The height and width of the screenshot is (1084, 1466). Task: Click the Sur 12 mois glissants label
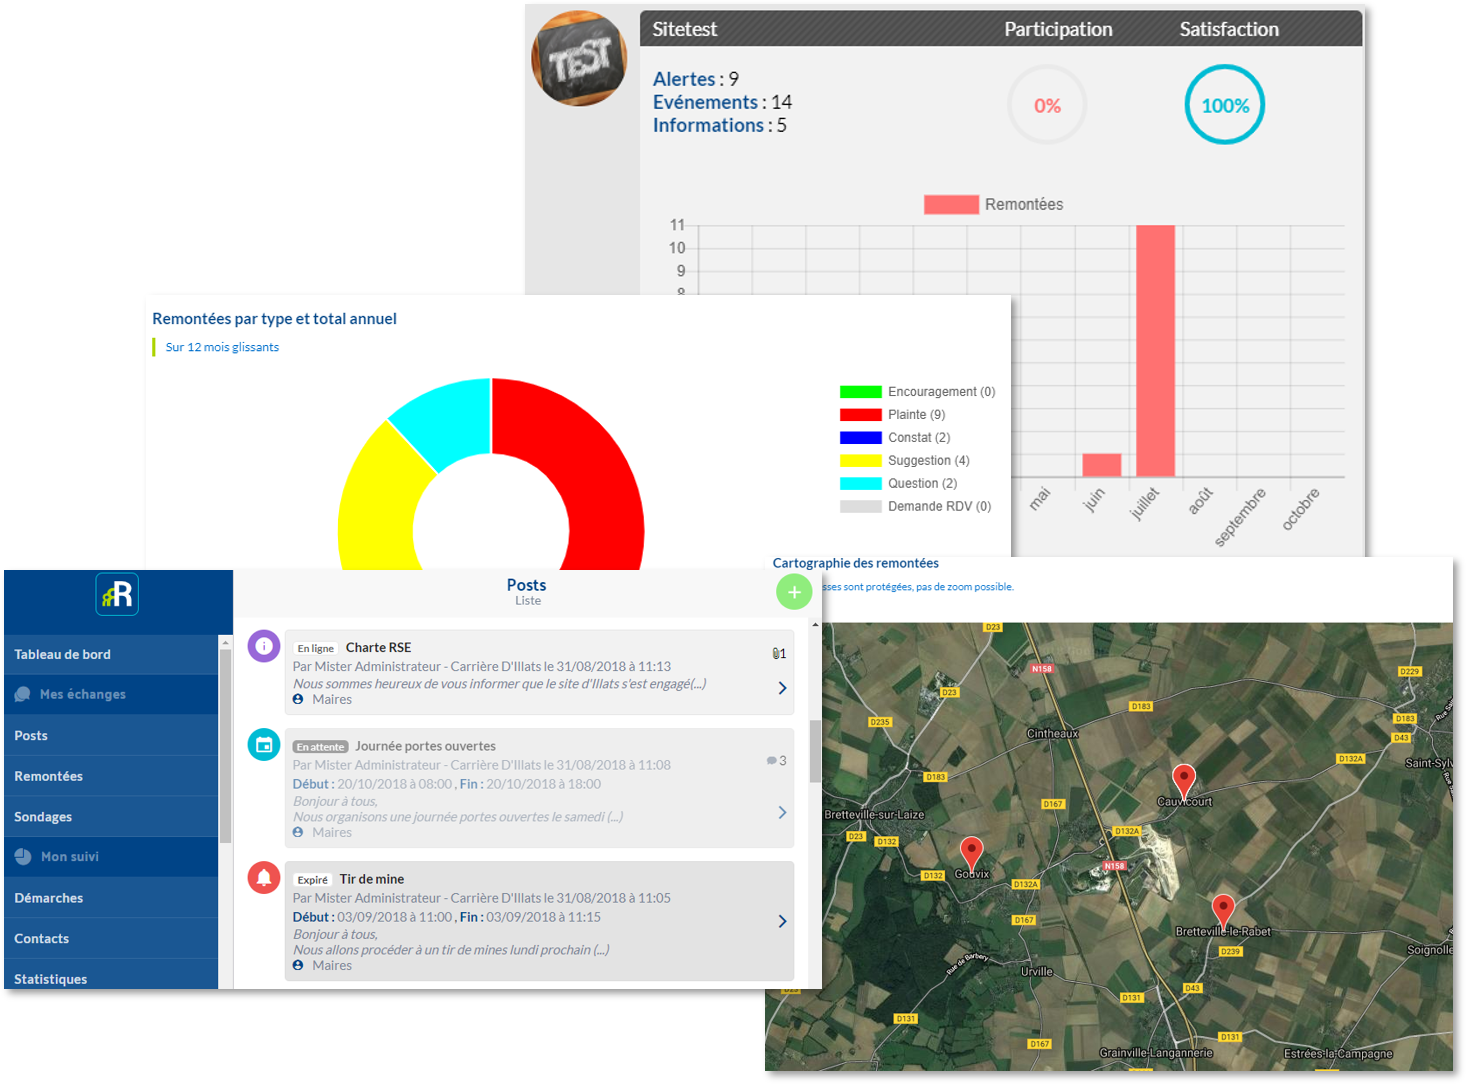click(x=222, y=347)
